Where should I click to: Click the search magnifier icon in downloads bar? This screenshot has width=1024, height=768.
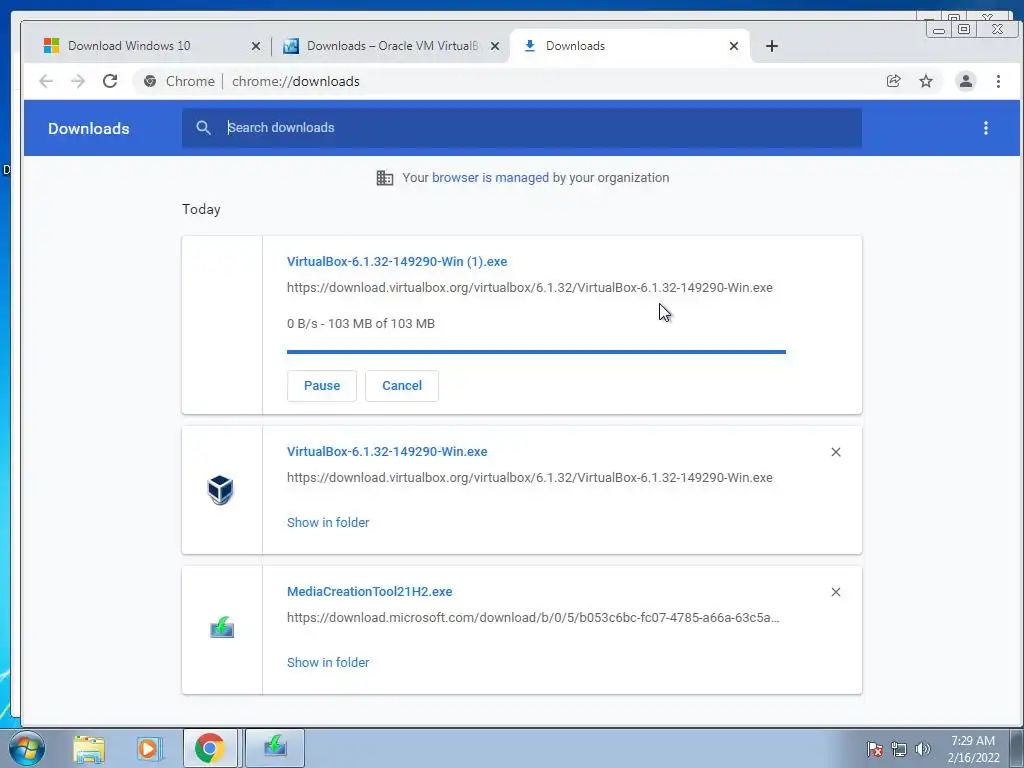203,128
